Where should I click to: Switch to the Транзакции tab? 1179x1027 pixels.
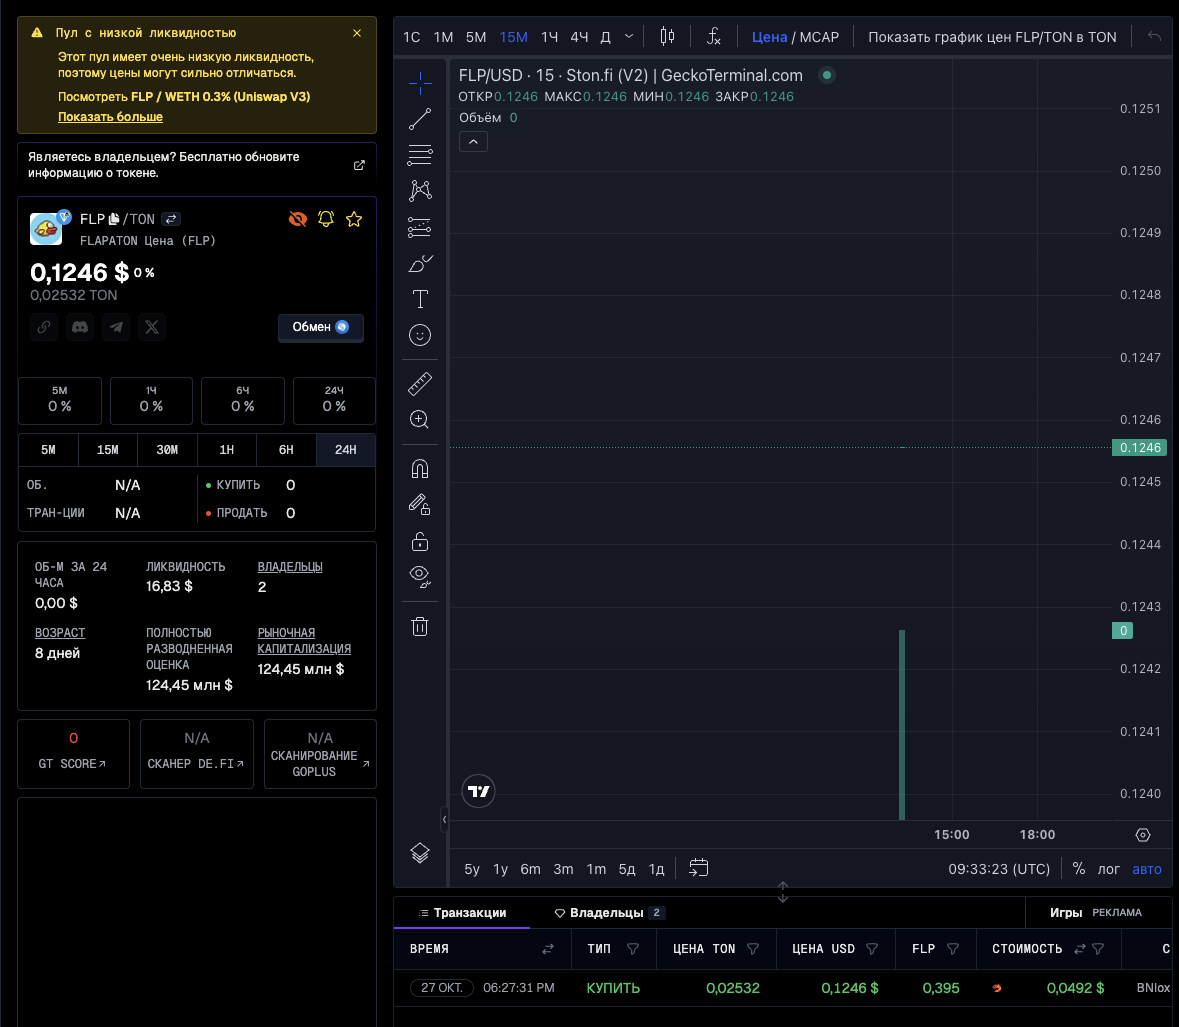[x=462, y=913]
